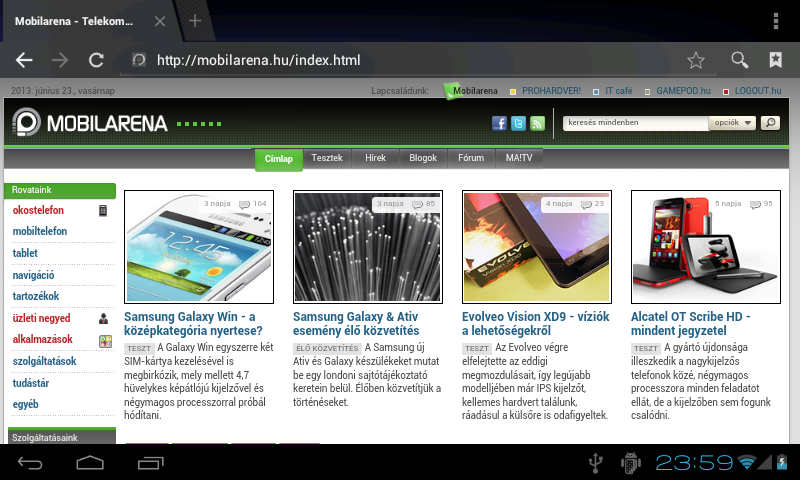Visit the PROHARDVER! site link
The image size is (800, 480).
pyautogui.click(x=551, y=91)
